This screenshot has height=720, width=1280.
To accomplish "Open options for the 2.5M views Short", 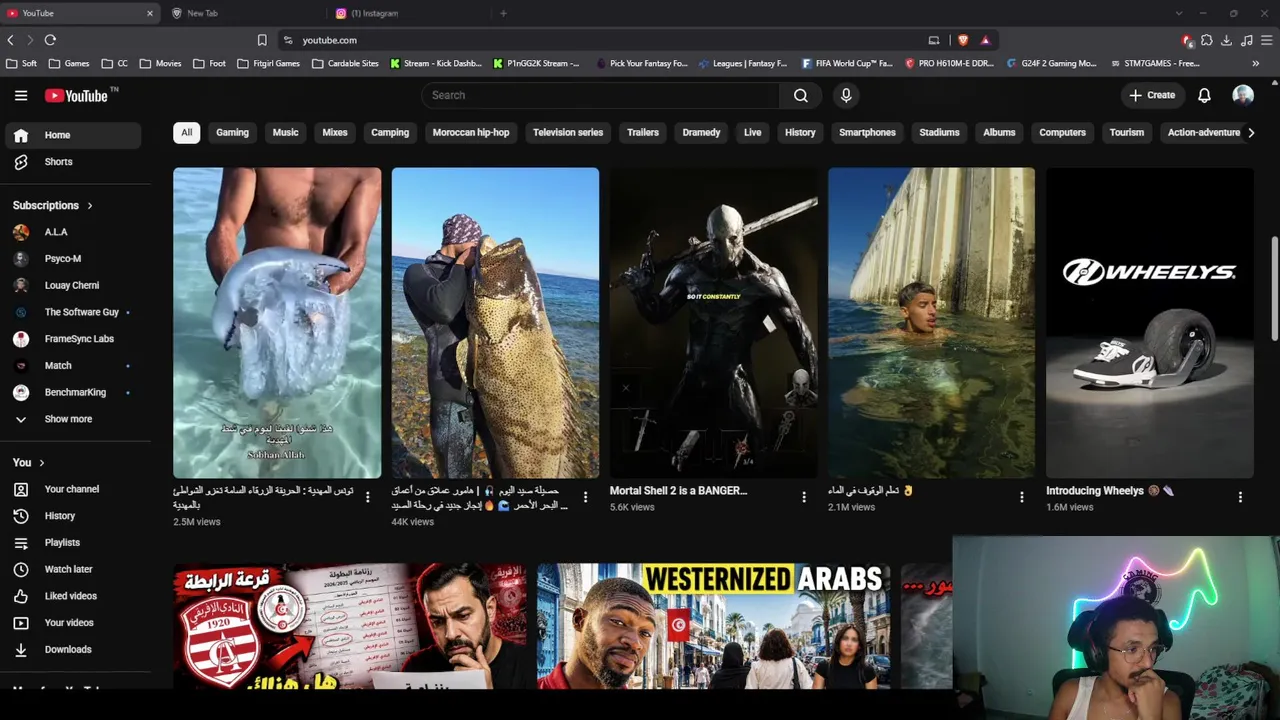I will pos(368,497).
